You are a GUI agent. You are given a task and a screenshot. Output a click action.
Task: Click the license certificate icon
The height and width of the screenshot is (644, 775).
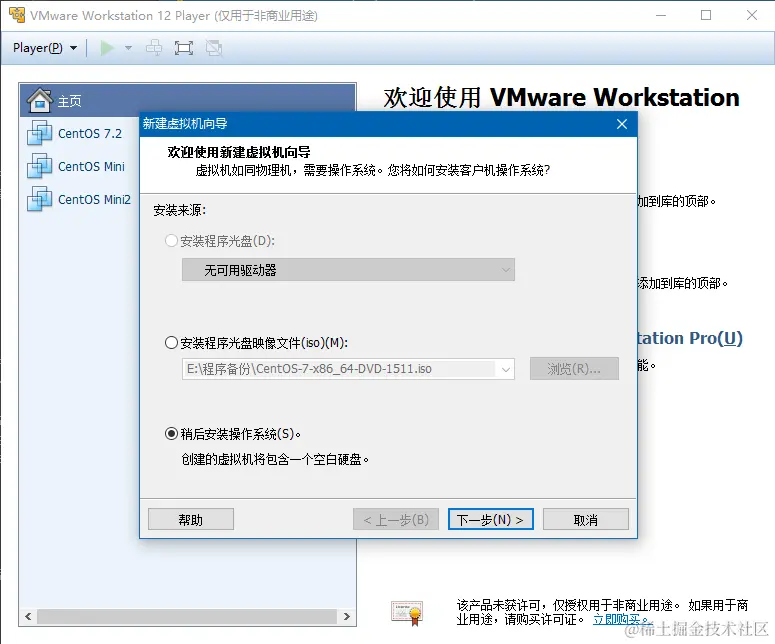click(x=407, y=613)
